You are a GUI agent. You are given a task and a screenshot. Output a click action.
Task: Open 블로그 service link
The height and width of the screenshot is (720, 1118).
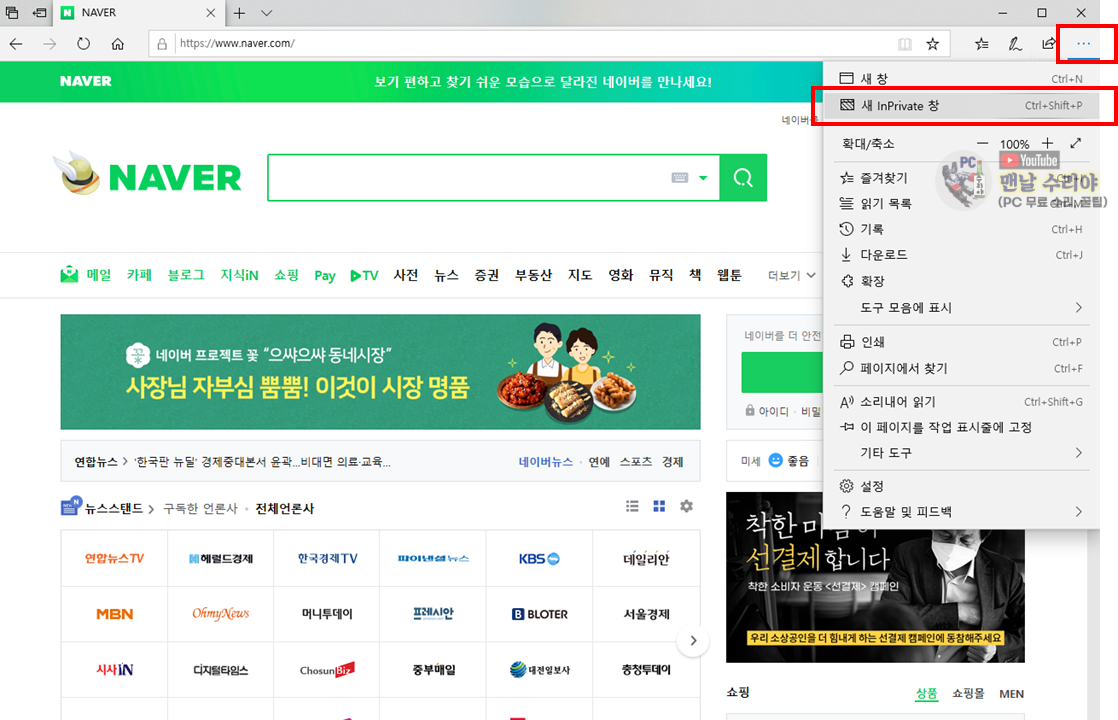pos(186,274)
